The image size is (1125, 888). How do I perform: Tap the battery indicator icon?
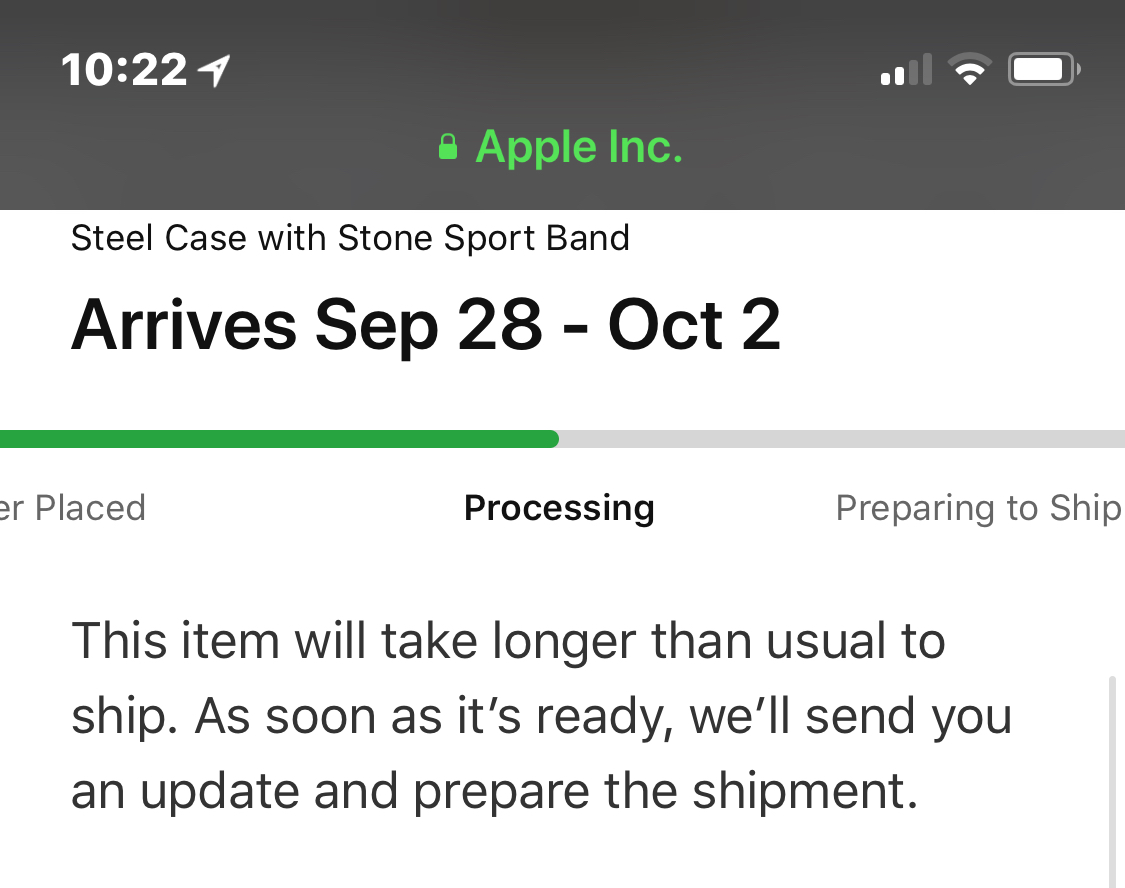pyautogui.click(x=1044, y=70)
